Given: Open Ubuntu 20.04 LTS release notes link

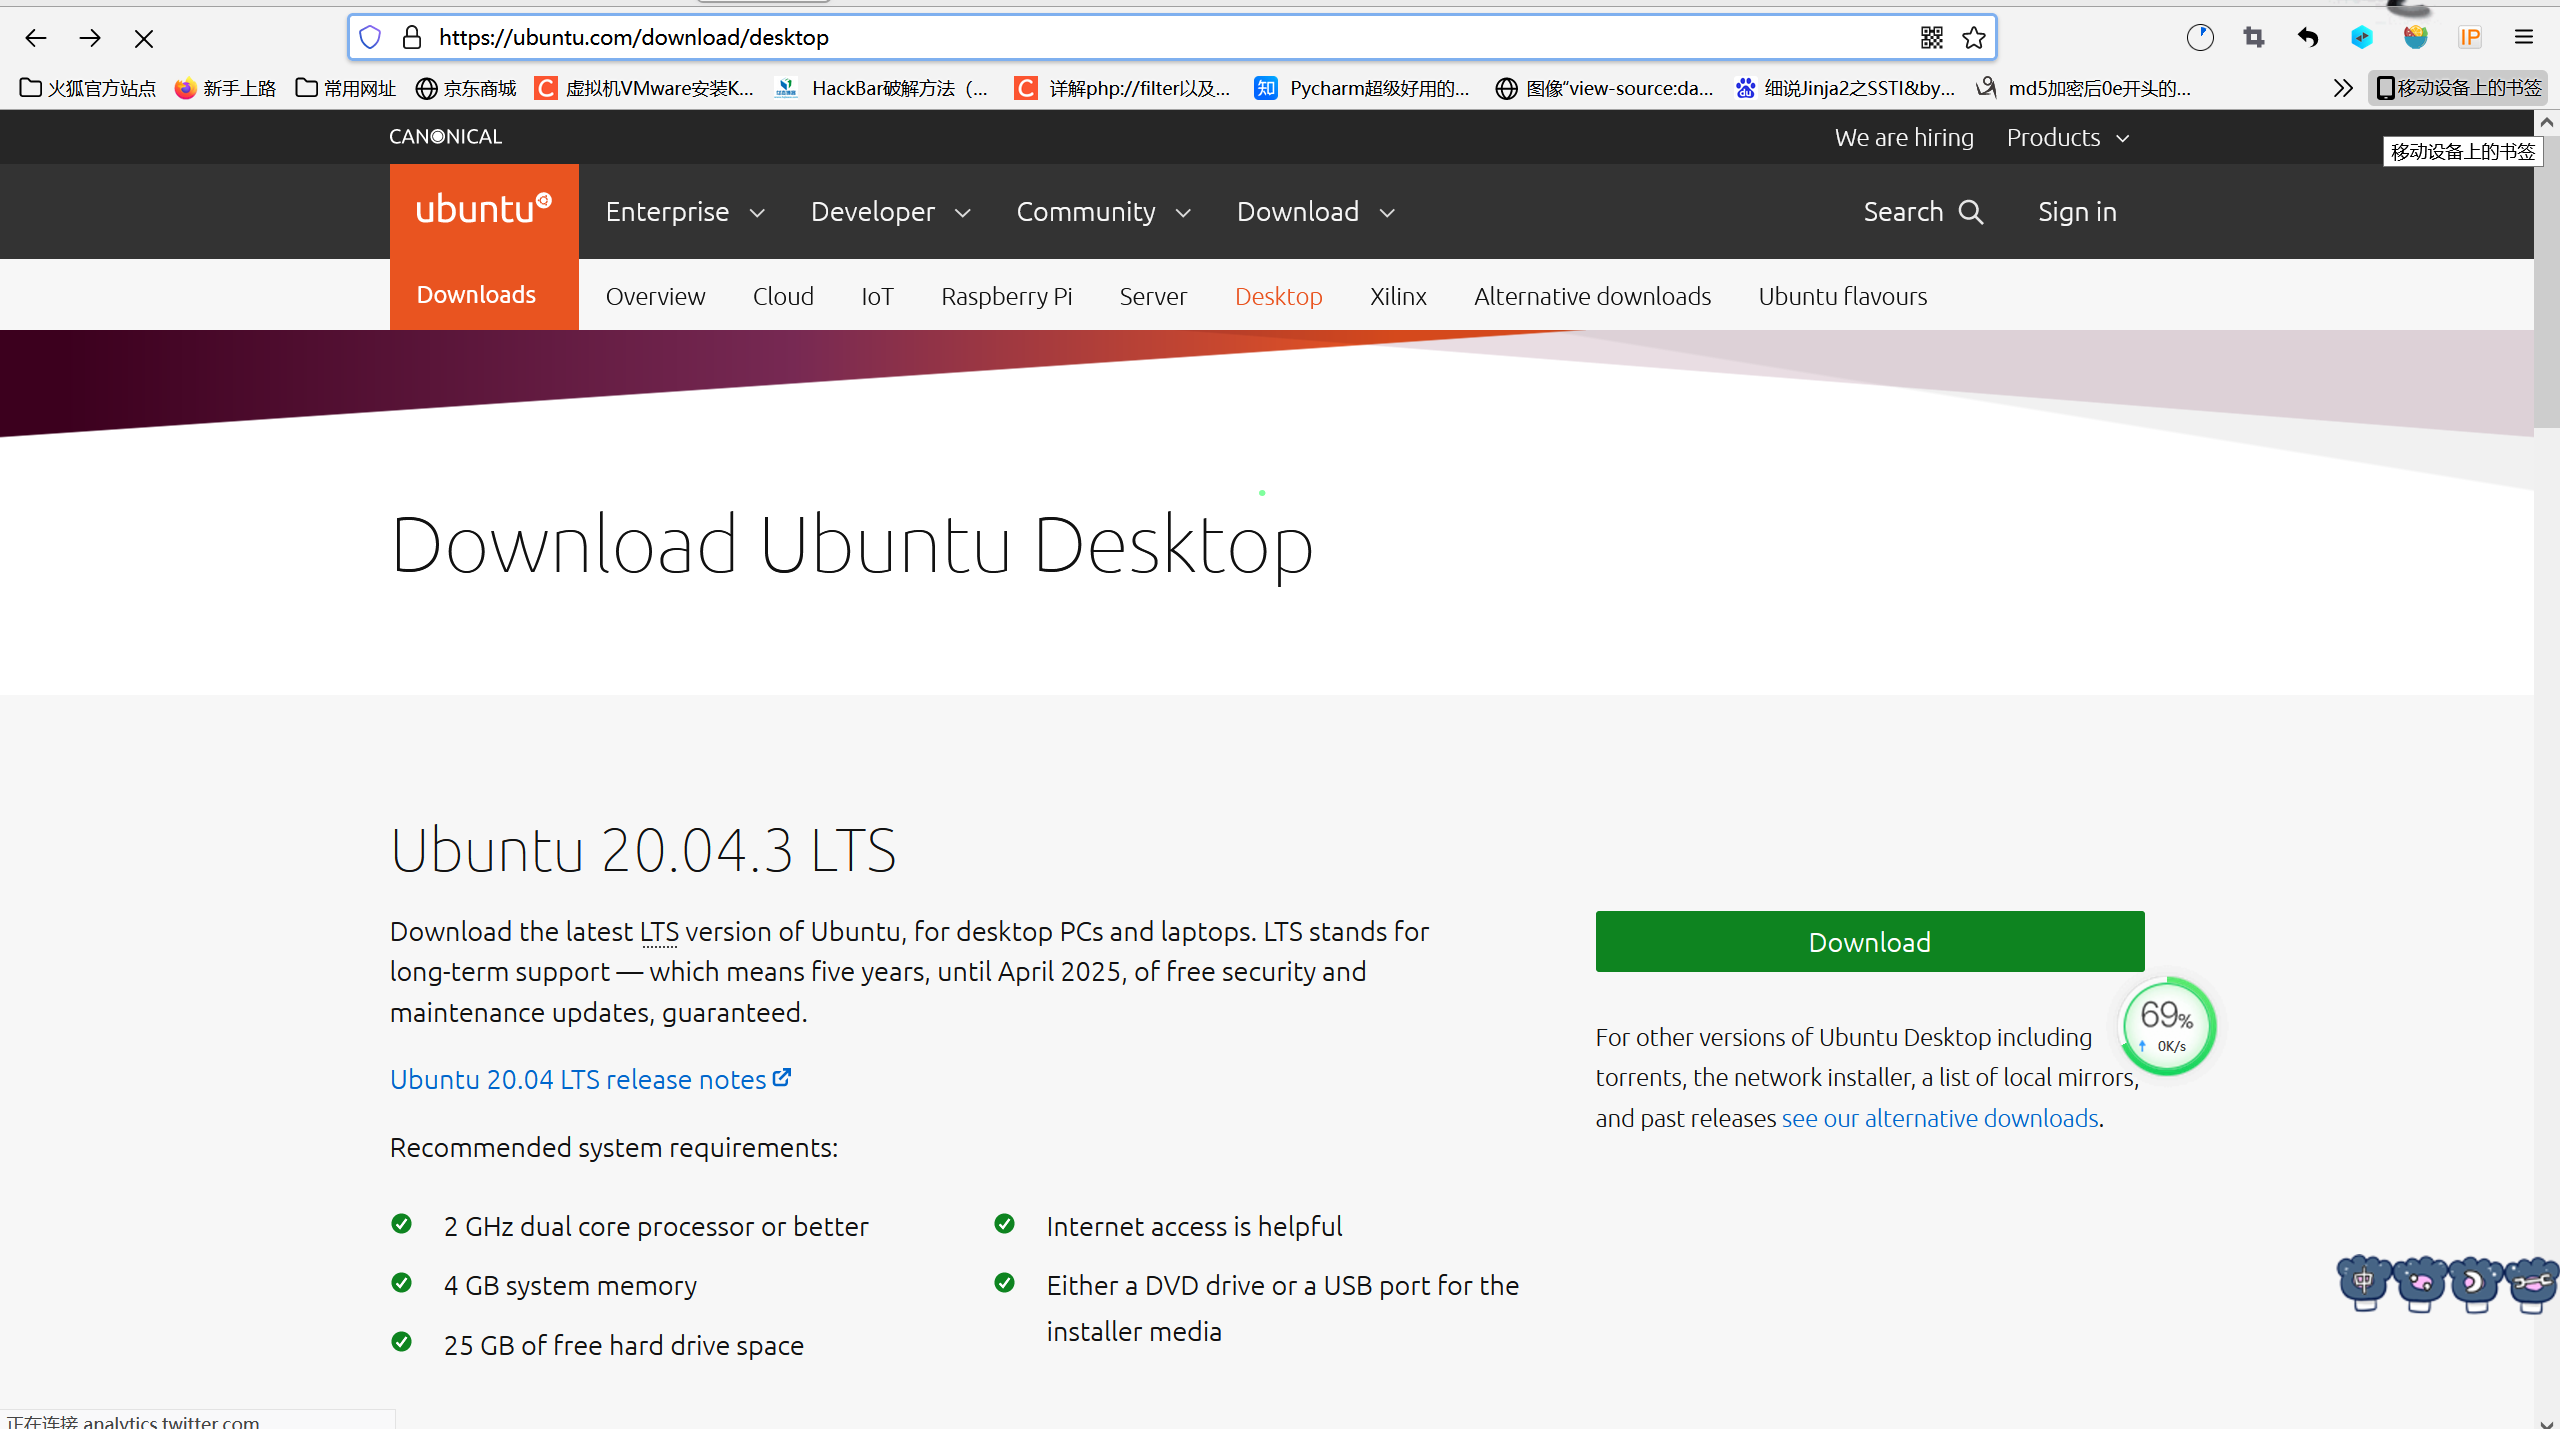Looking at the screenshot, I should [x=578, y=1079].
